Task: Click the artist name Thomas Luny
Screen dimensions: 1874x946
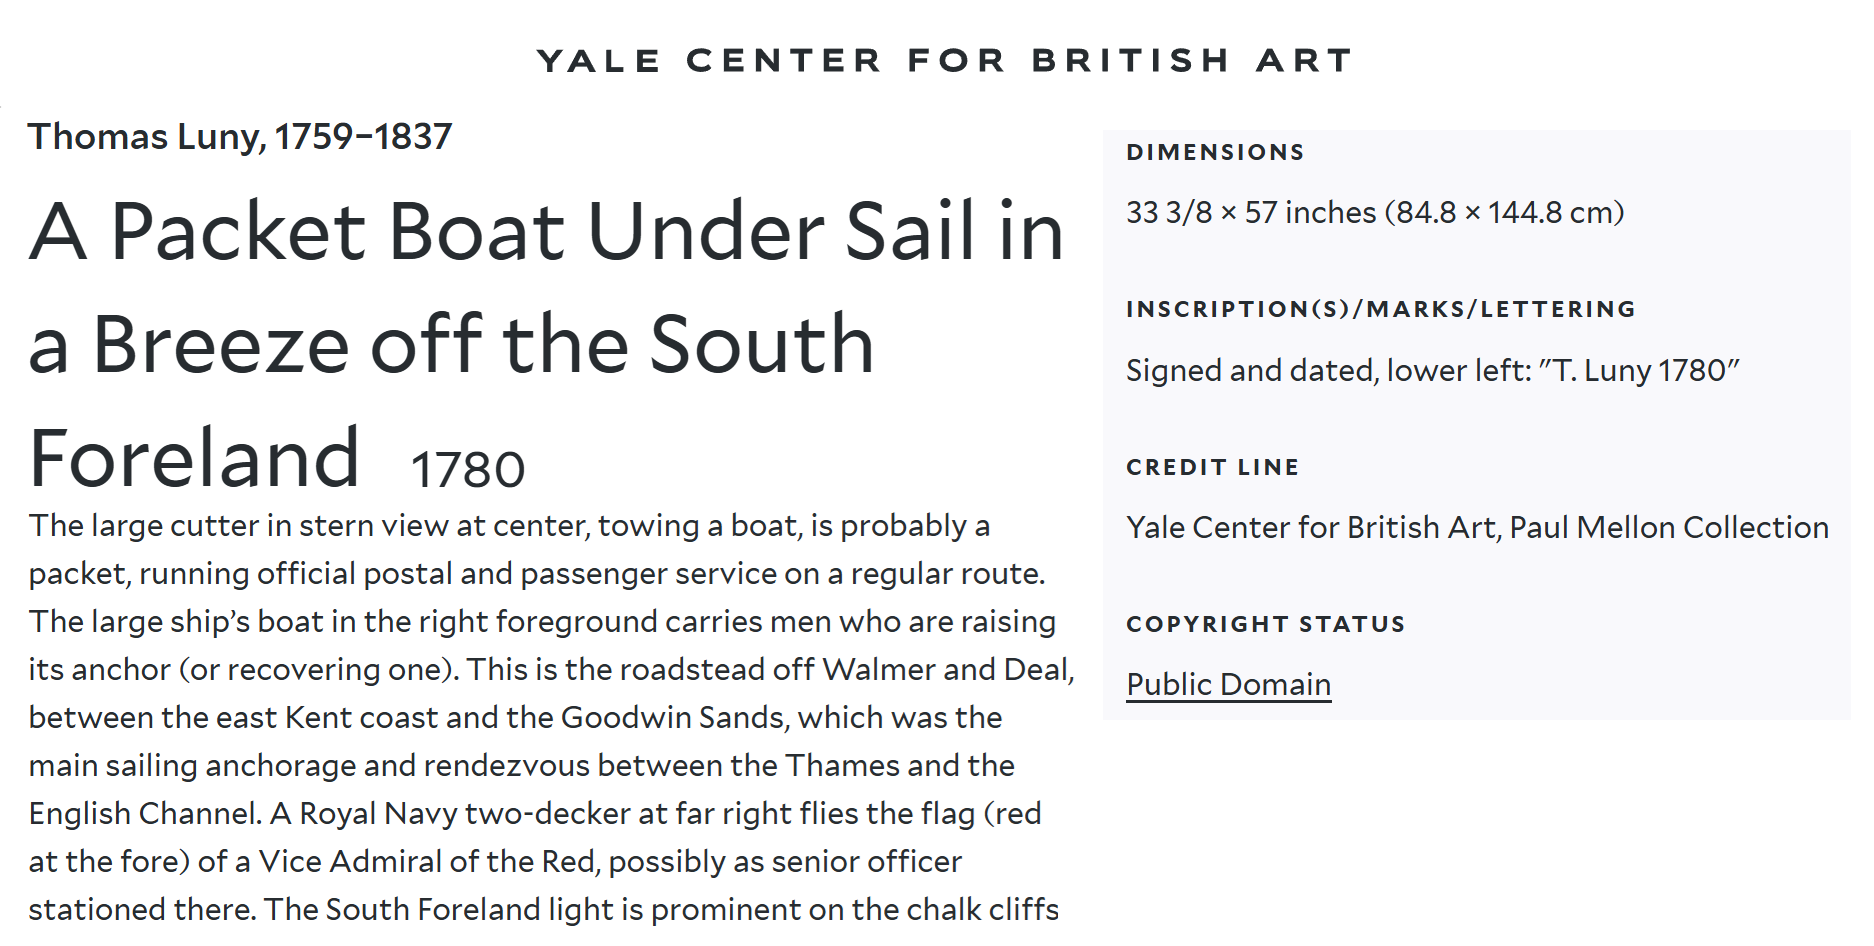Action: [240, 137]
